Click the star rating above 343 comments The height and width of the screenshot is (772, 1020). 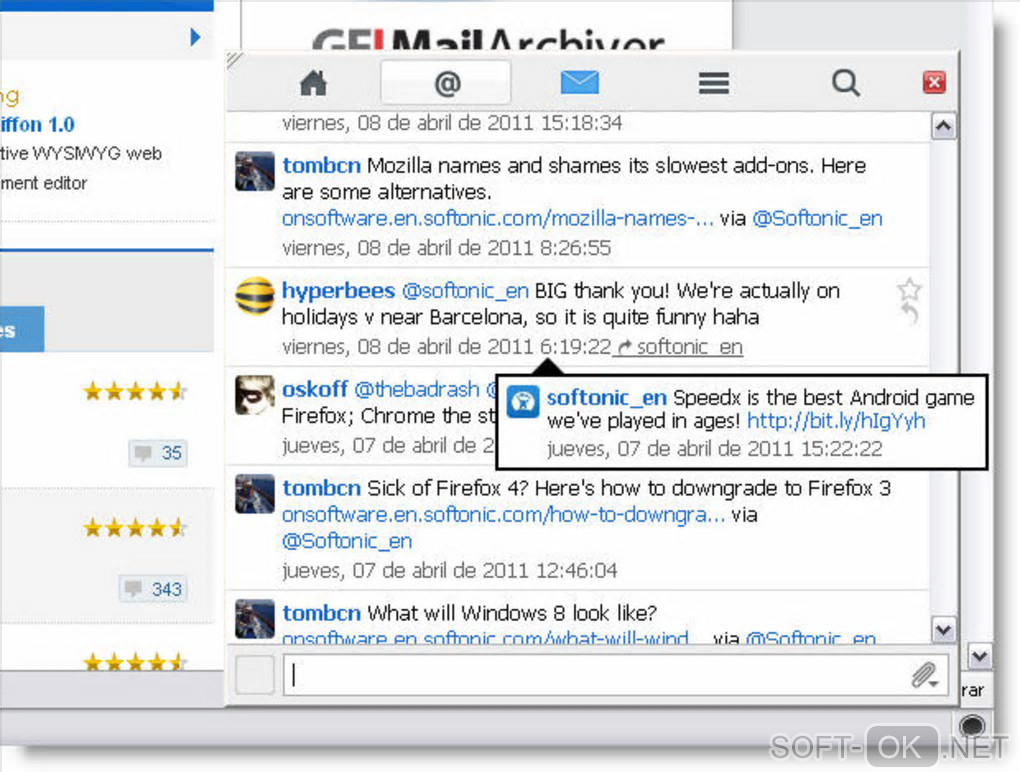[135, 527]
